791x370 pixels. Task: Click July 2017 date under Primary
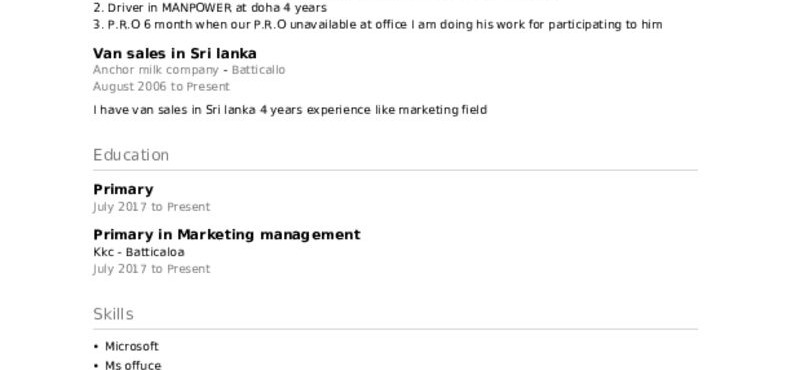coord(152,207)
